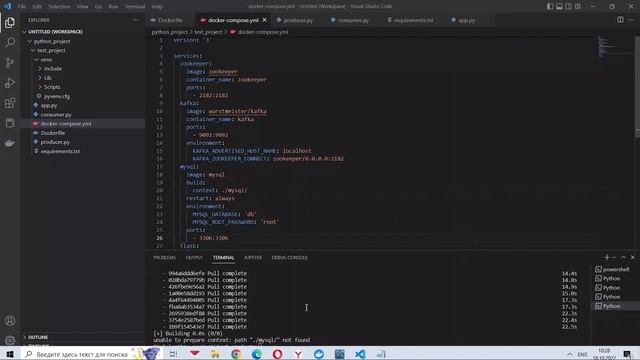Expand the Include folder
This screenshot has width=640, height=360.
coord(53,69)
